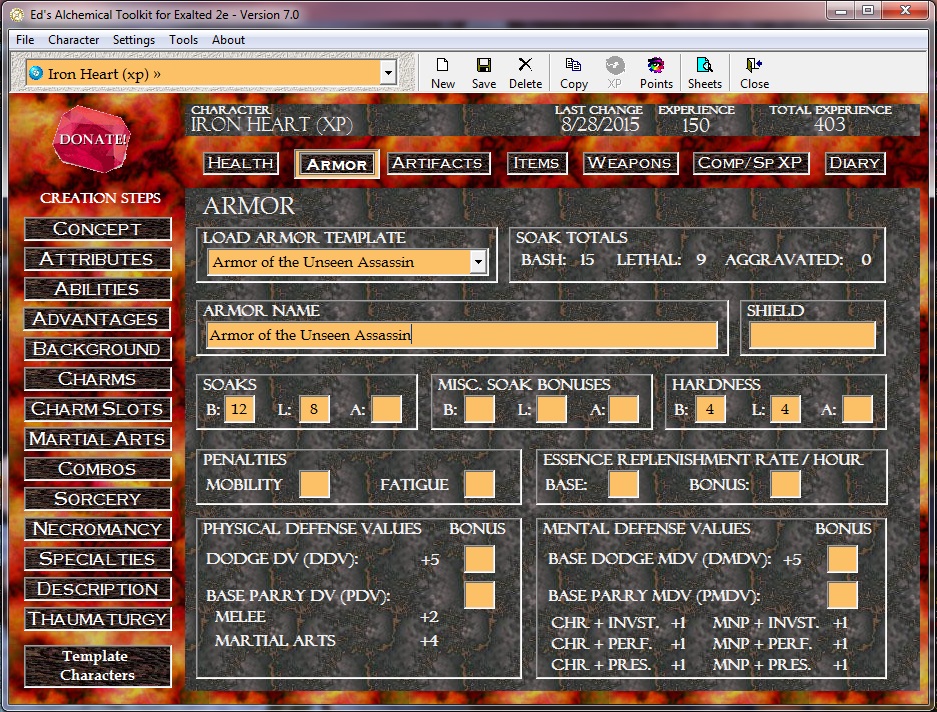Open the Settings menu
Viewport: 937px width, 712px height.
point(134,39)
